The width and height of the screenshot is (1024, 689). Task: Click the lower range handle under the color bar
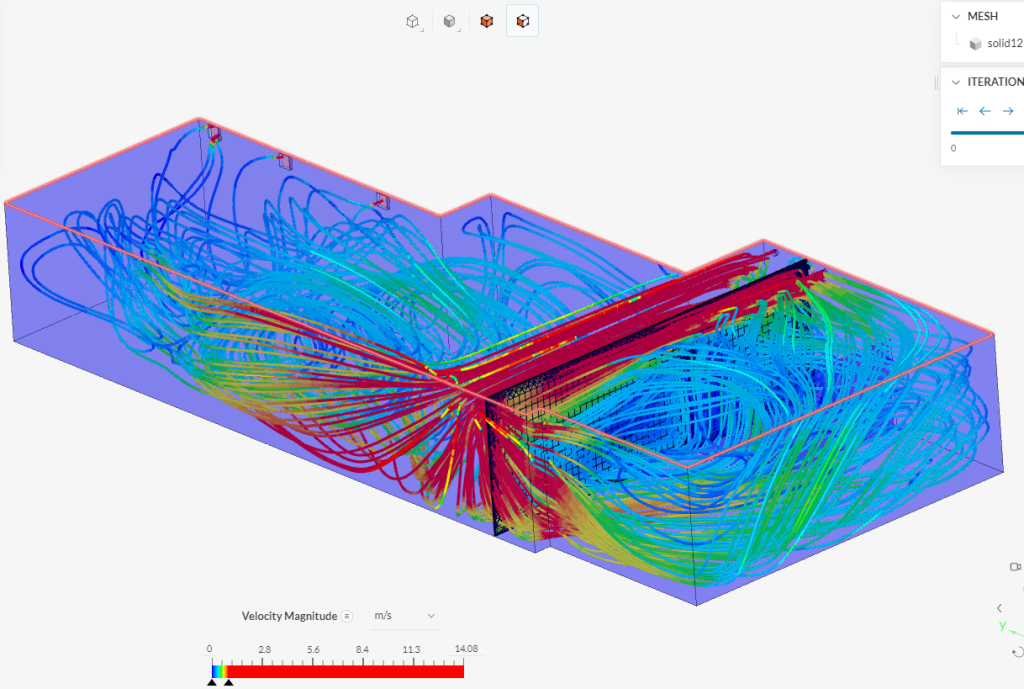[212, 682]
